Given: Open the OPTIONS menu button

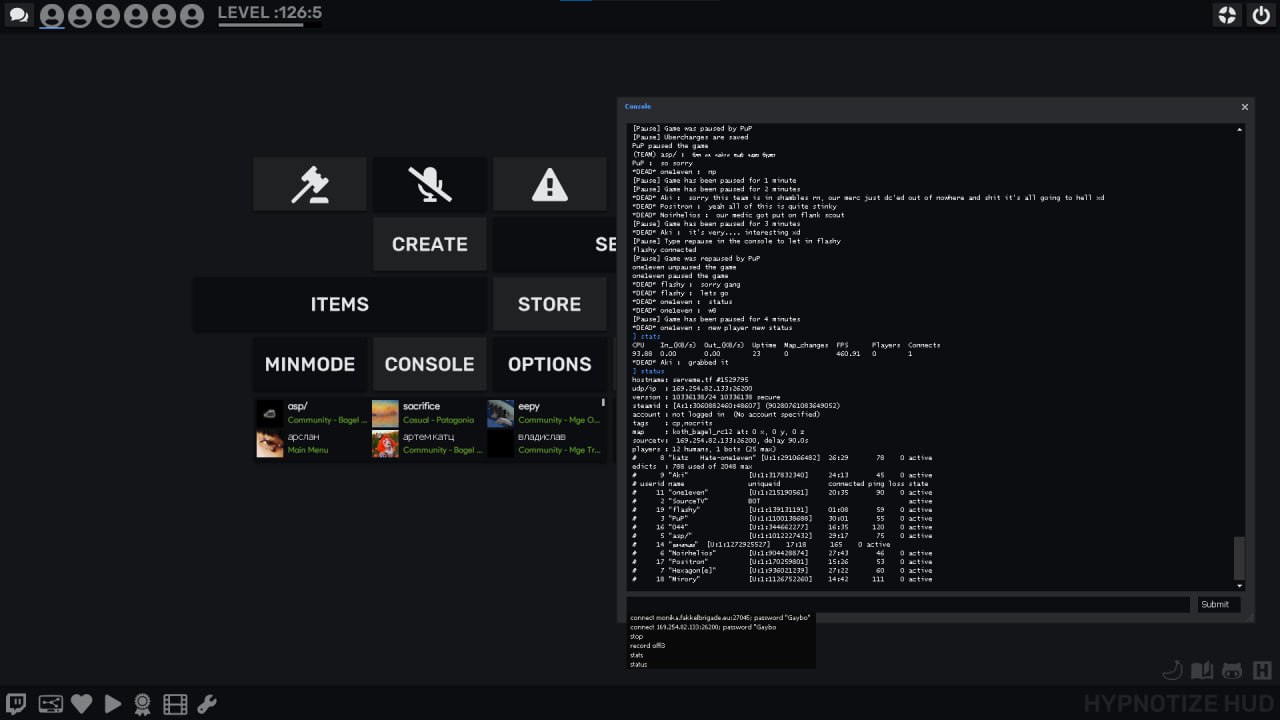Looking at the screenshot, I should (549, 364).
